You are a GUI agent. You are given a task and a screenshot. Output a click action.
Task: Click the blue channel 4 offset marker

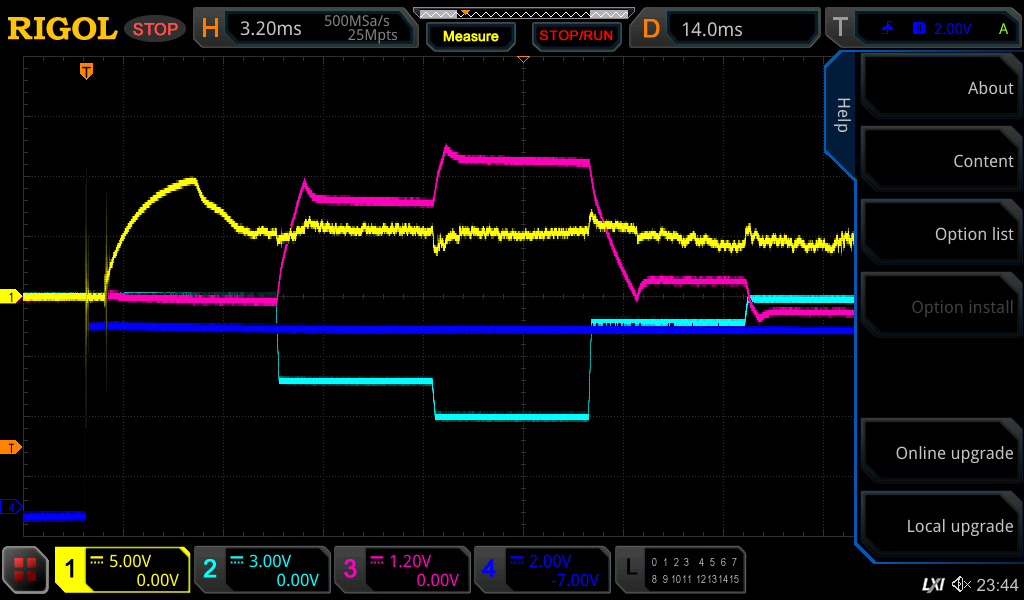click(x=12, y=508)
